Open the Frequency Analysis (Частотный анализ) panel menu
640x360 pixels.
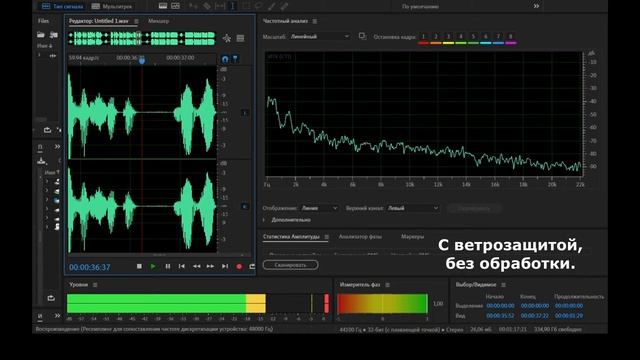coord(315,21)
